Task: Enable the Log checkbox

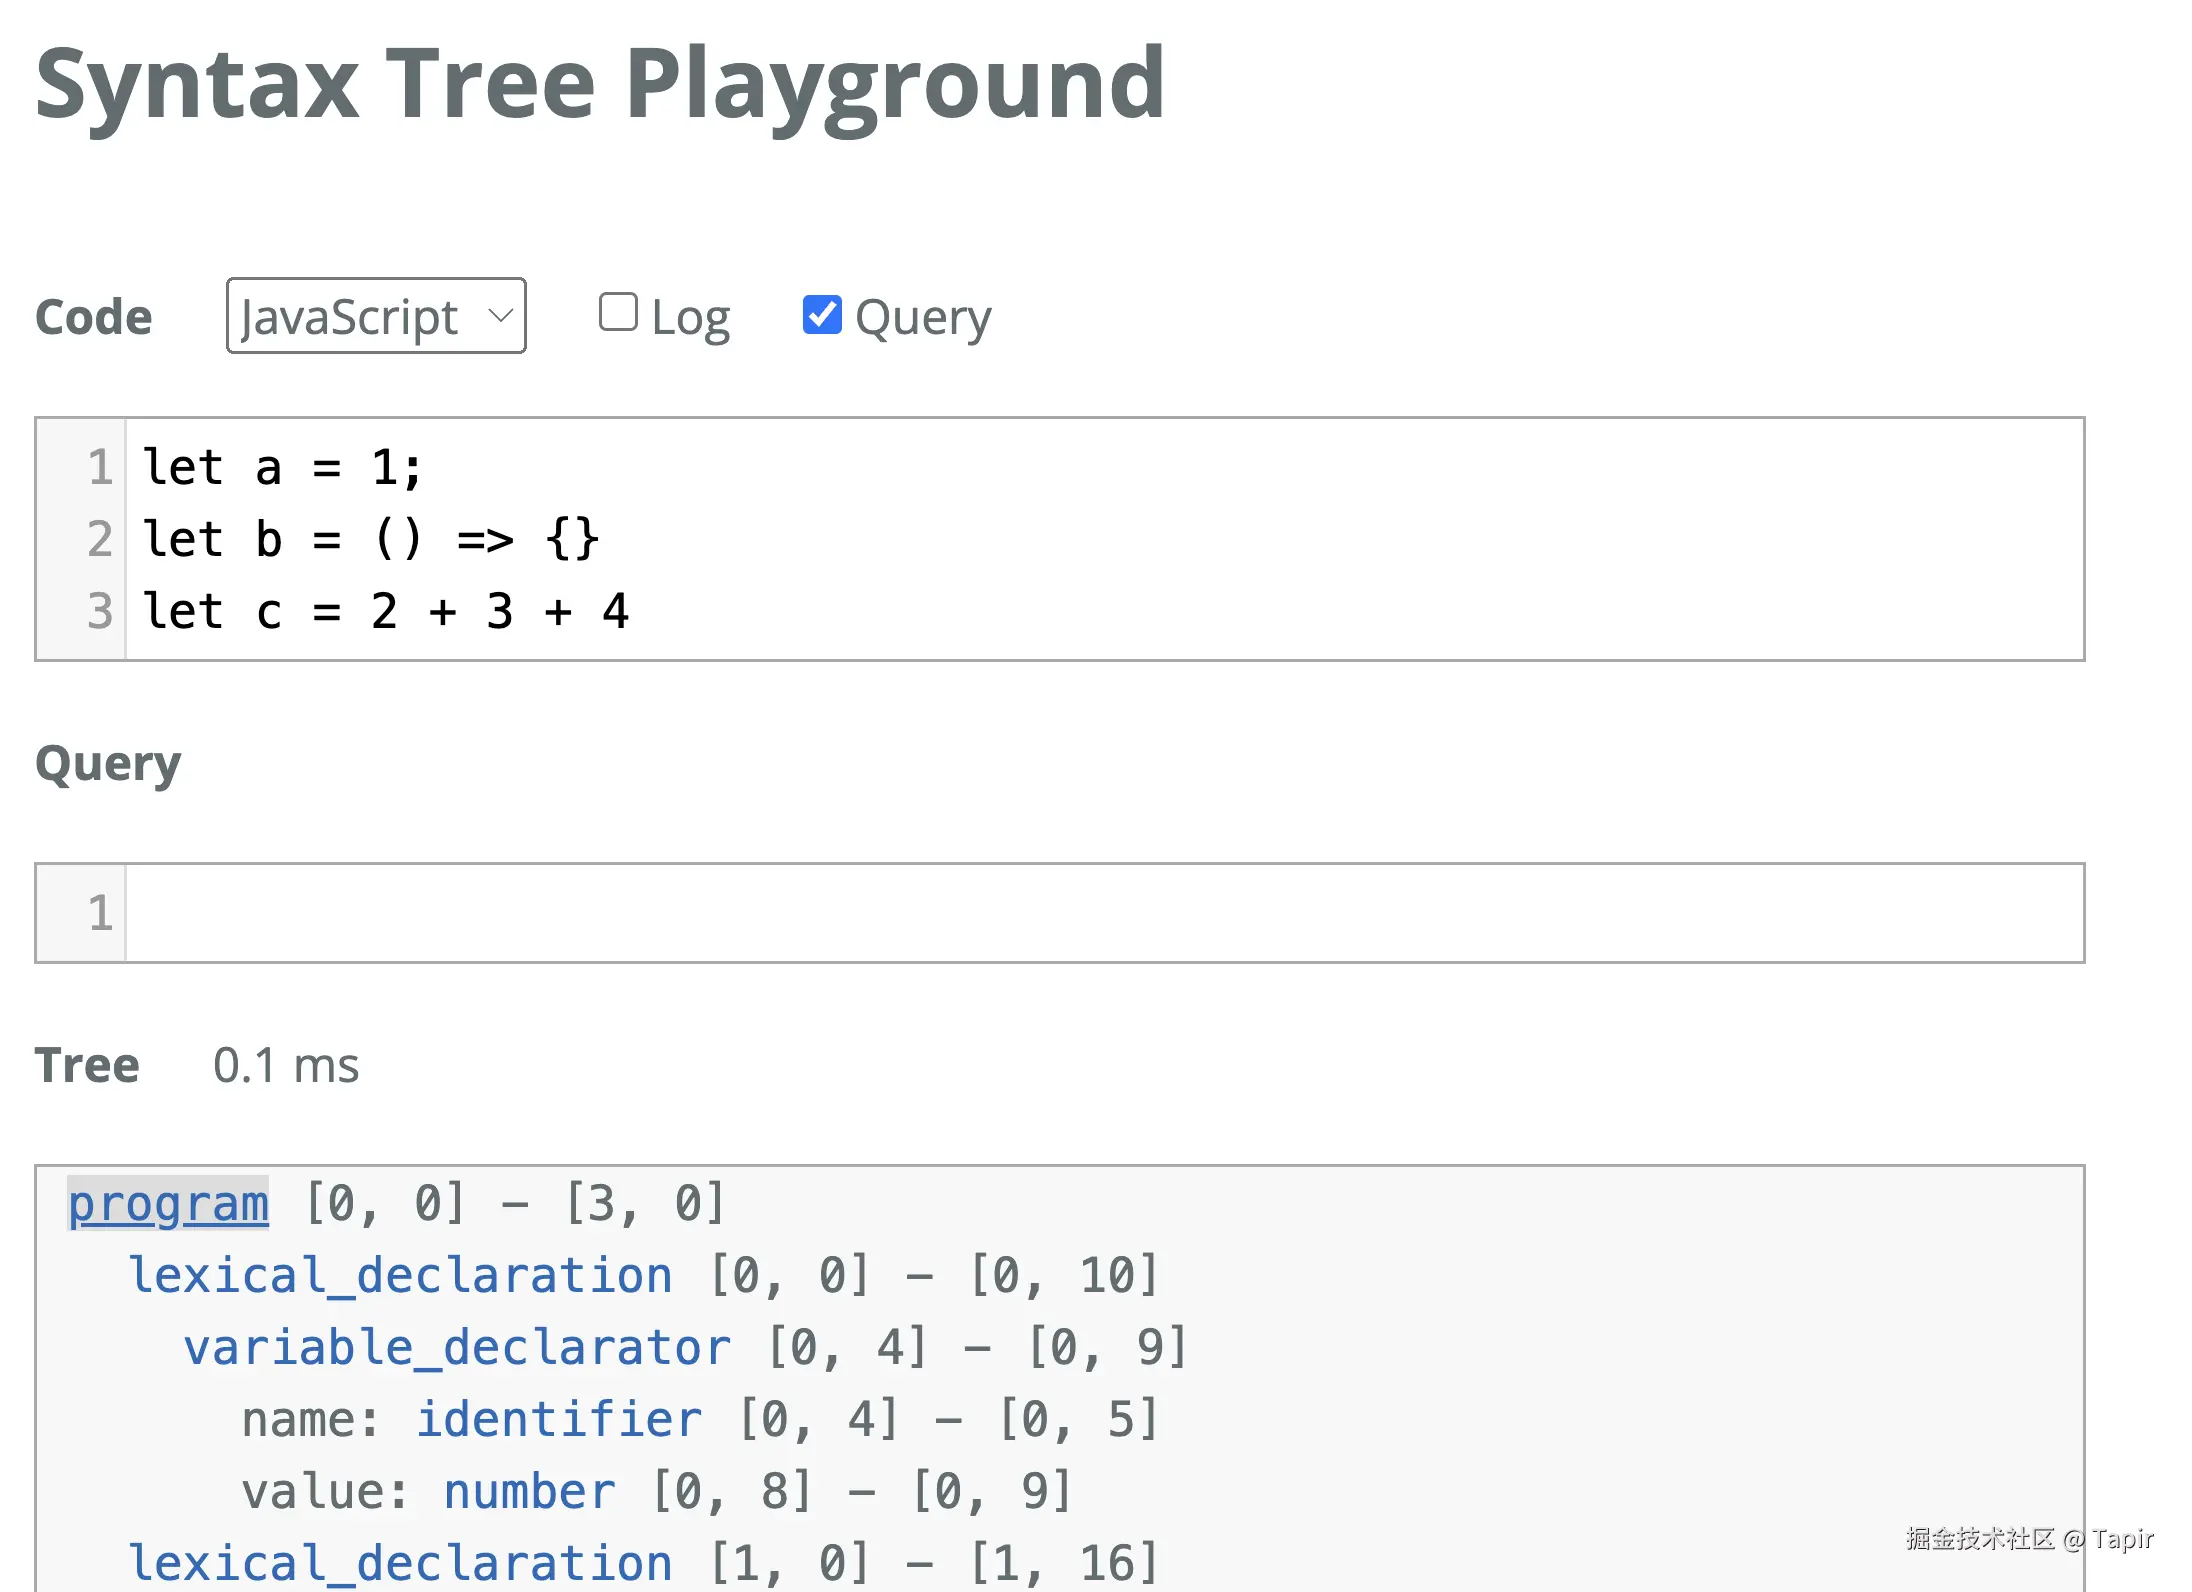Action: coord(618,312)
